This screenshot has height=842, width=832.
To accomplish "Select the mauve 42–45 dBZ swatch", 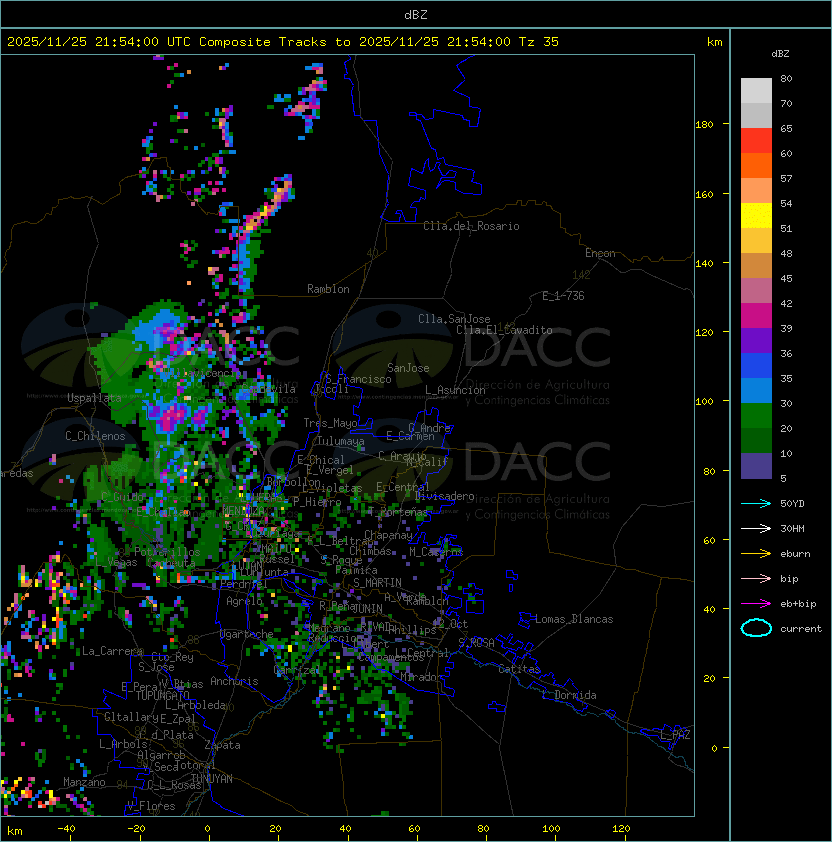I will click(756, 291).
